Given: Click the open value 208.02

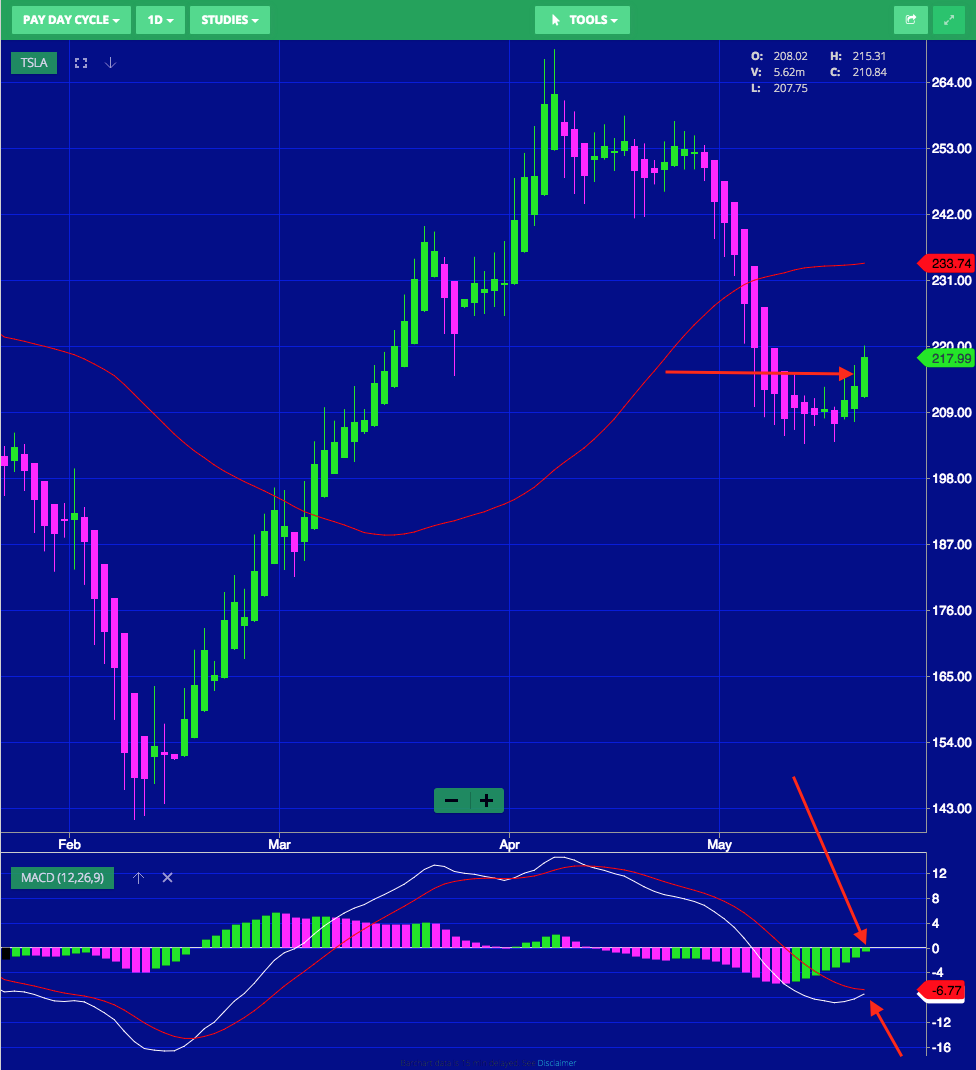Looking at the screenshot, I should pyautogui.click(x=790, y=56).
